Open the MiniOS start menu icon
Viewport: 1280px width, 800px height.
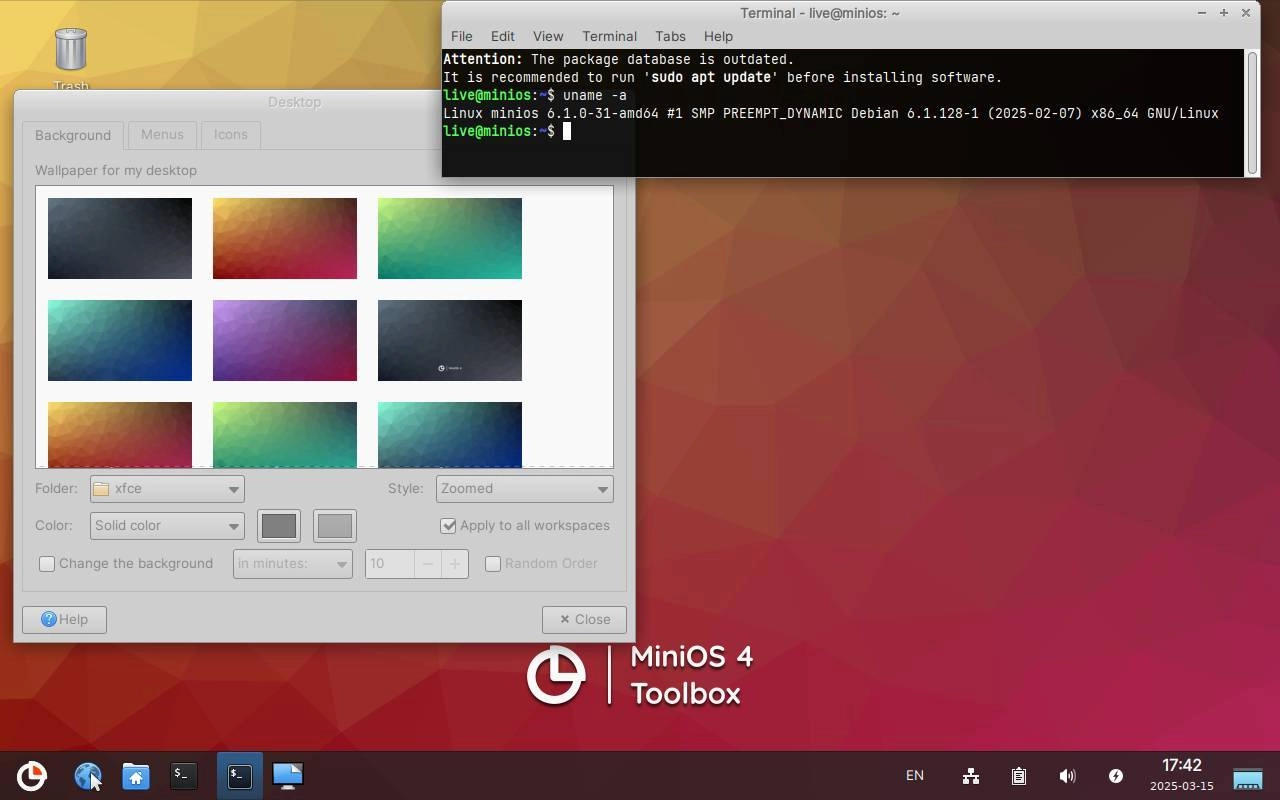(32, 776)
